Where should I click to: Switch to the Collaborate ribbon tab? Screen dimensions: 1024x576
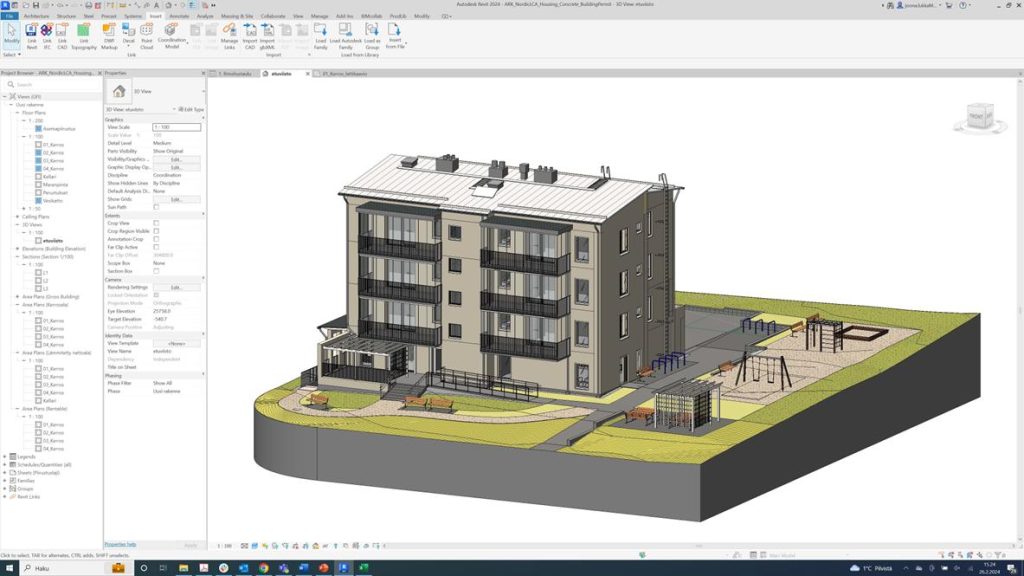pyautogui.click(x=273, y=16)
